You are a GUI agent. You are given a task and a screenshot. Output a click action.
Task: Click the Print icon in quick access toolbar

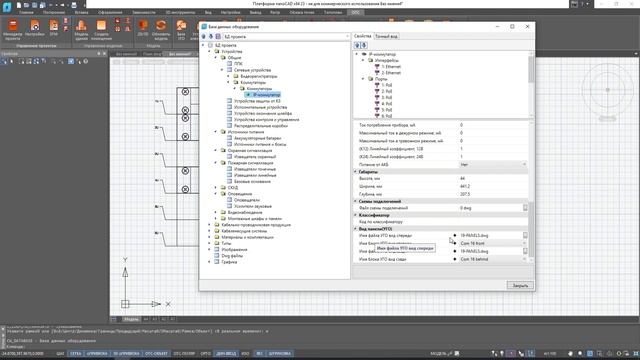coord(74,5)
